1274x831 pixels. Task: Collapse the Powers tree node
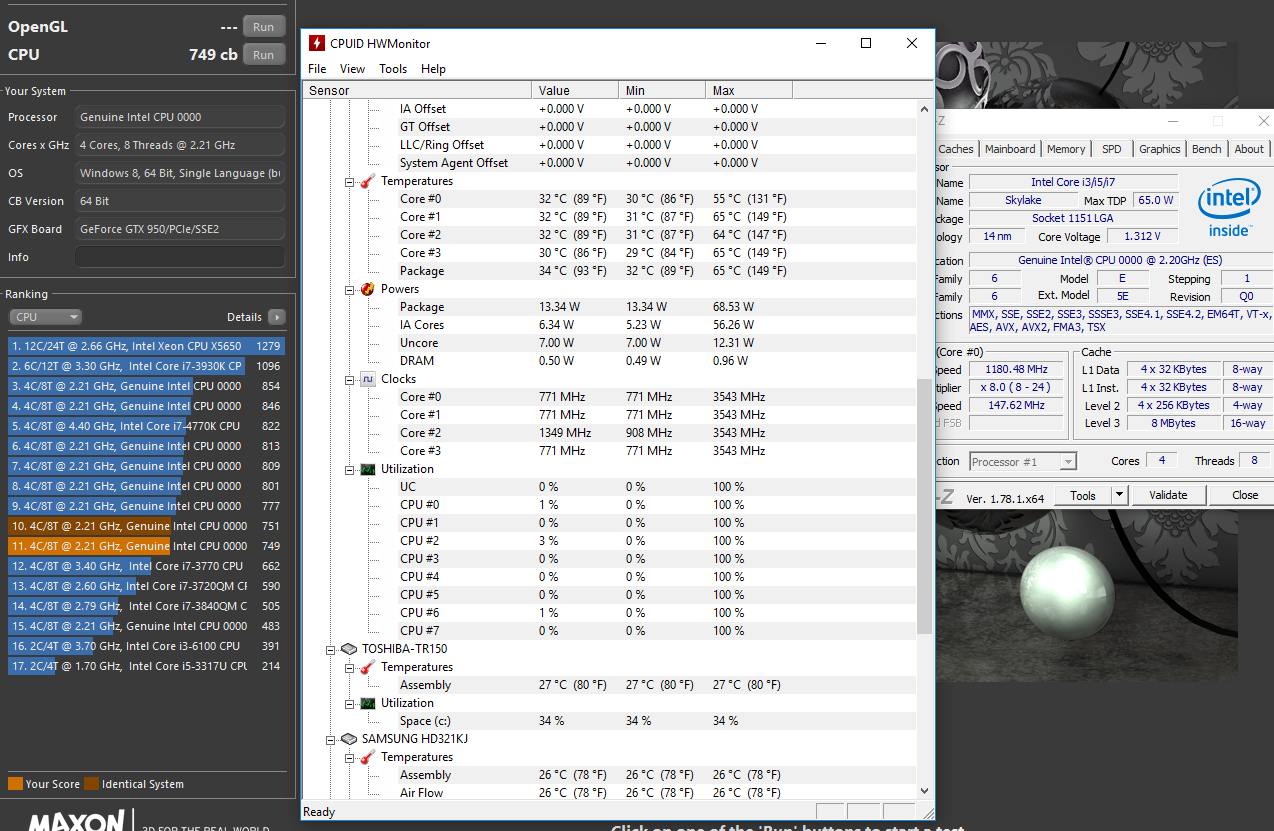350,290
